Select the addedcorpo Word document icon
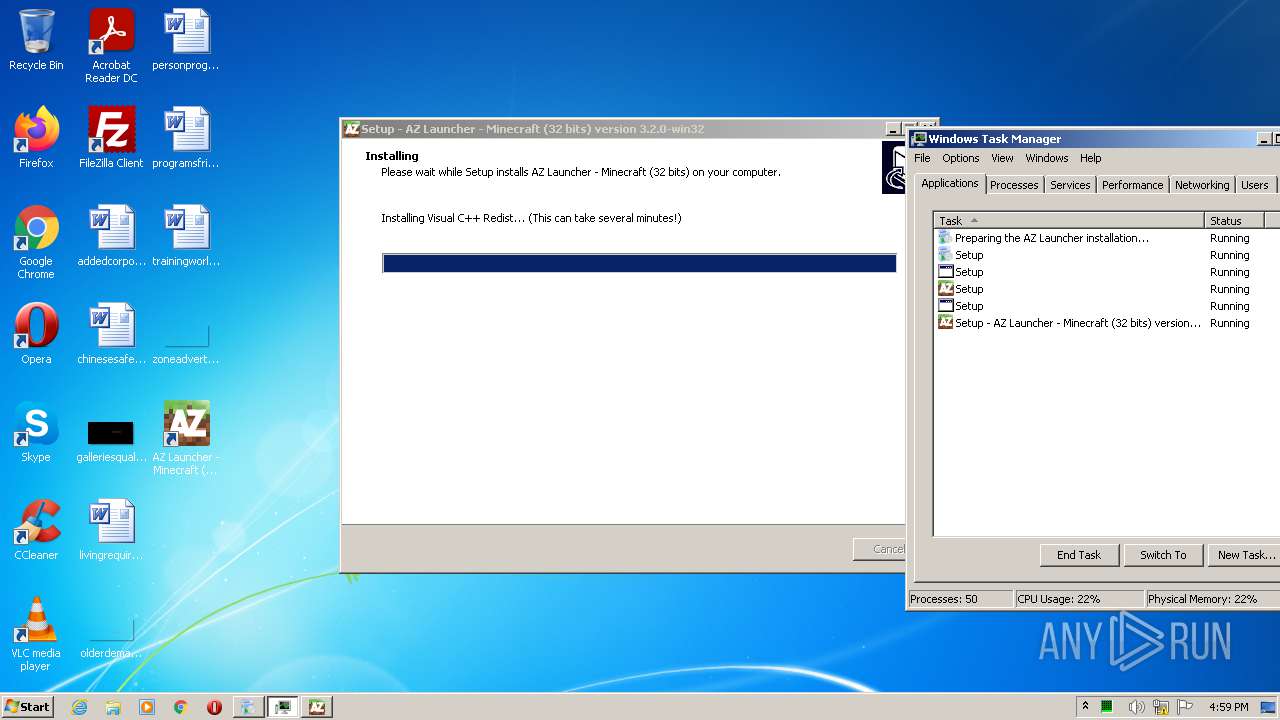Image resolution: width=1280 pixels, height=720 pixels. tap(111, 236)
